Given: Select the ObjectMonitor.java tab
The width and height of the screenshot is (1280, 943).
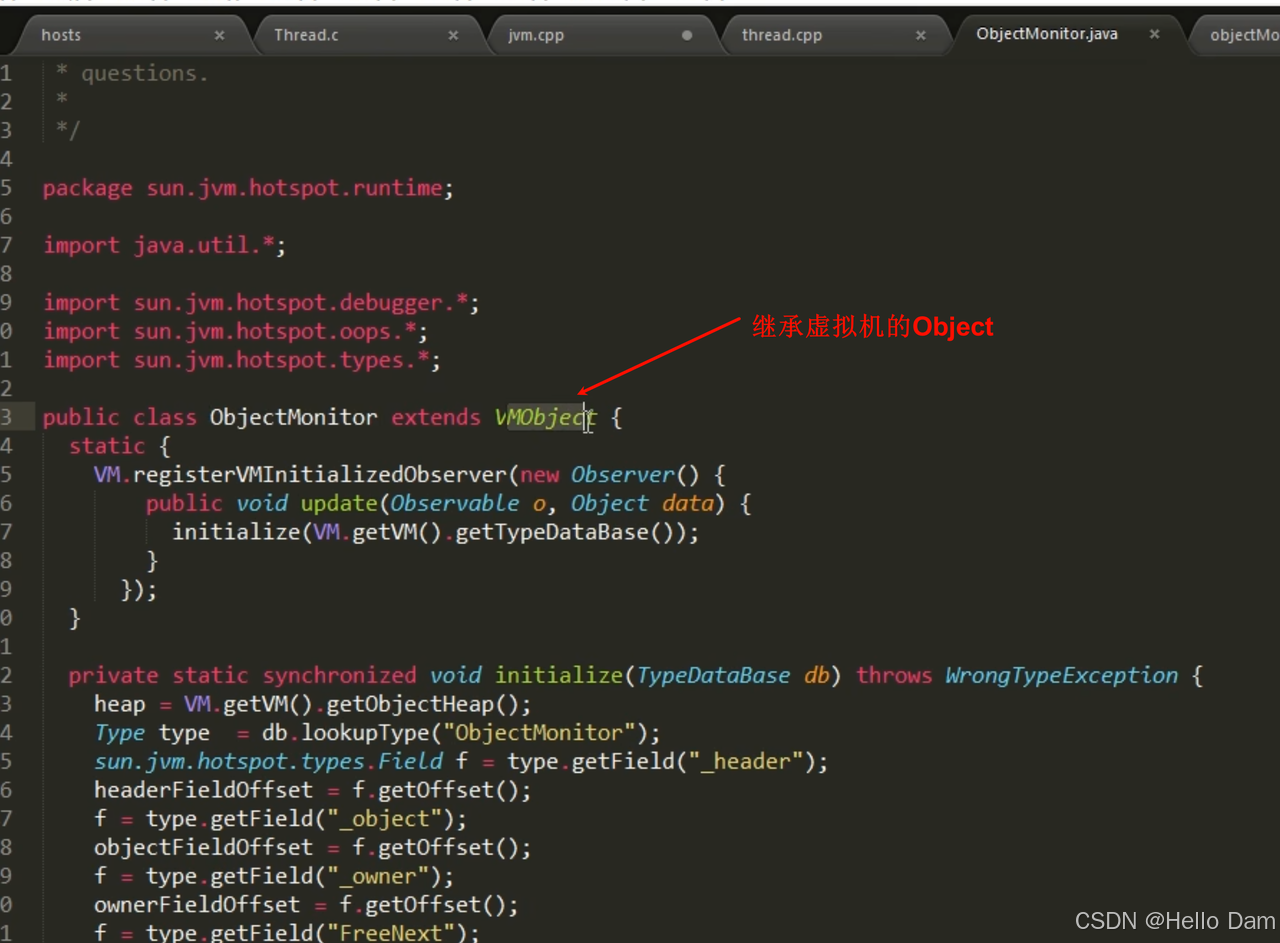Looking at the screenshot, I should [x=1047, y=34].
